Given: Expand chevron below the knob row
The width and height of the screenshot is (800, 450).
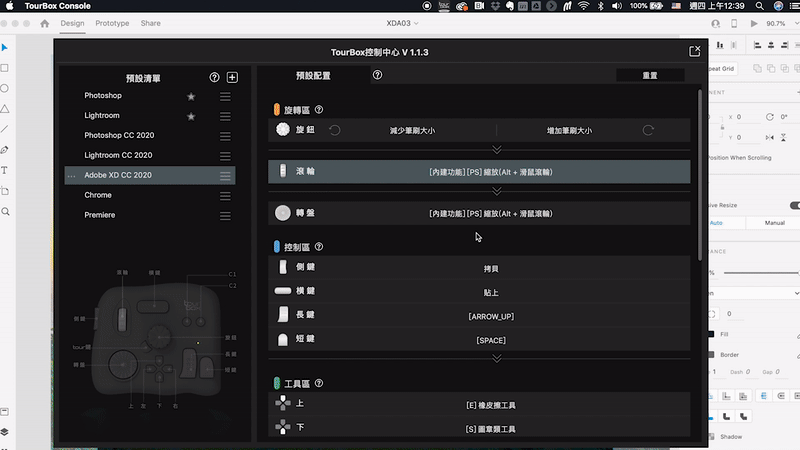Looking at the screenshot, I should click(496, 149).
